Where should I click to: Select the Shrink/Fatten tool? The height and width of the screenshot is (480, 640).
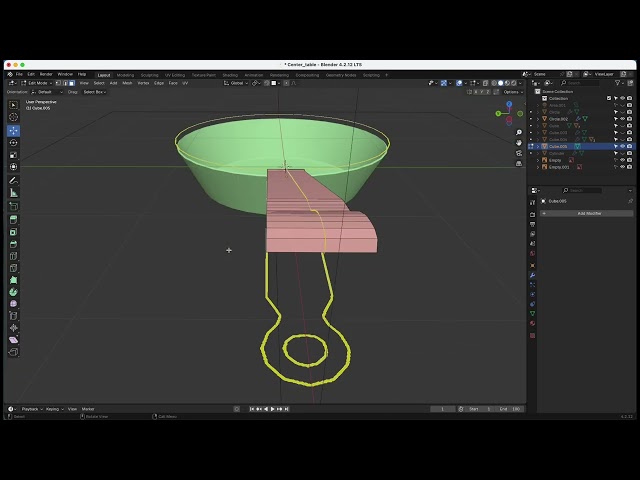coord(13,328)
